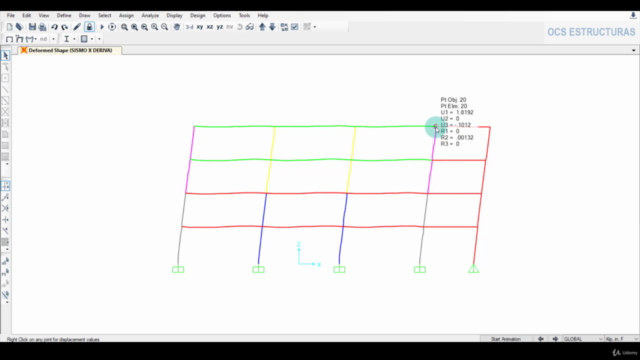Click the steel design I-beam icon
The image size is (640, 360).
(x=66, y=39)
